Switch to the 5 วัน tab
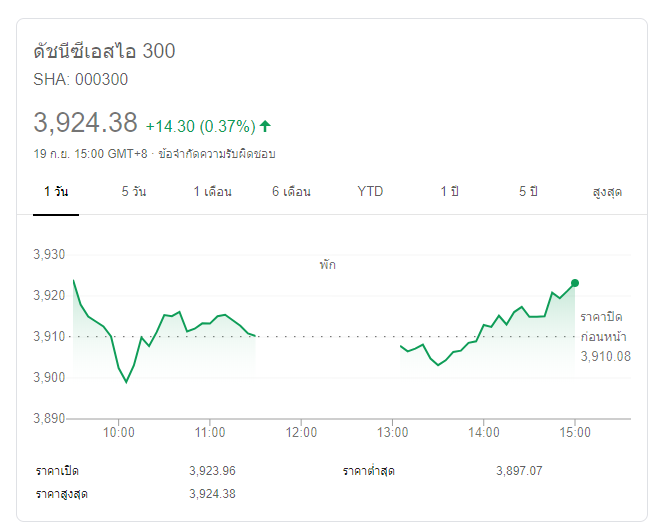The image size is (658, 532). pyautogui.click(x=133, y=191)
